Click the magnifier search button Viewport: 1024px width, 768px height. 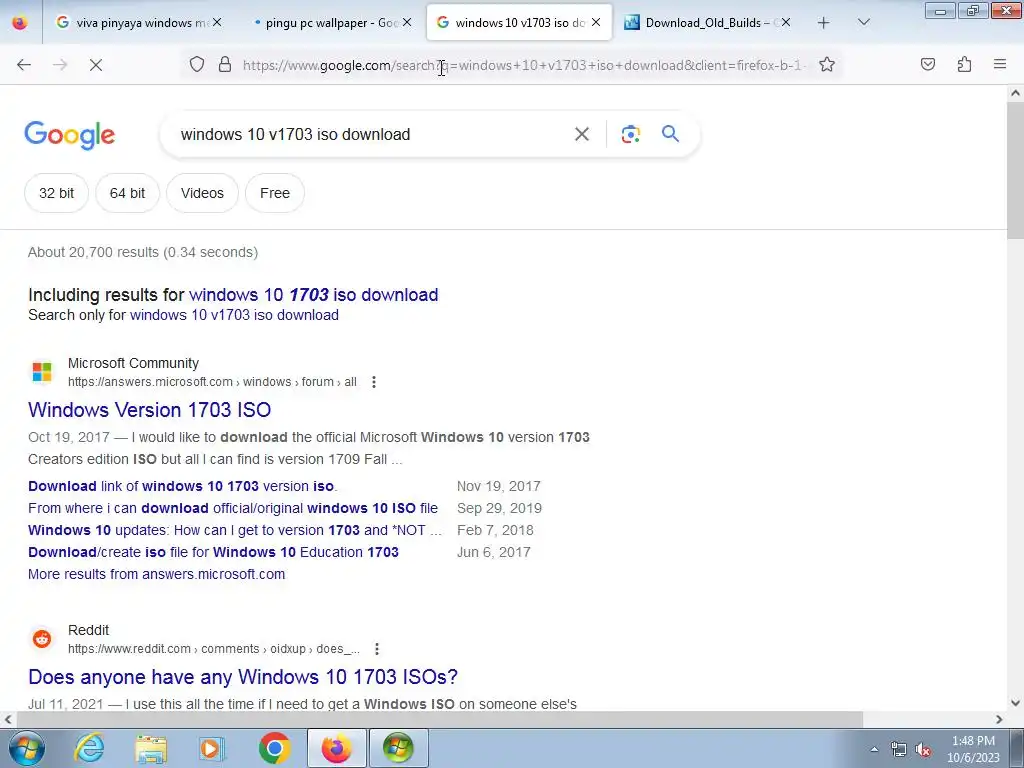coord(671,134)
